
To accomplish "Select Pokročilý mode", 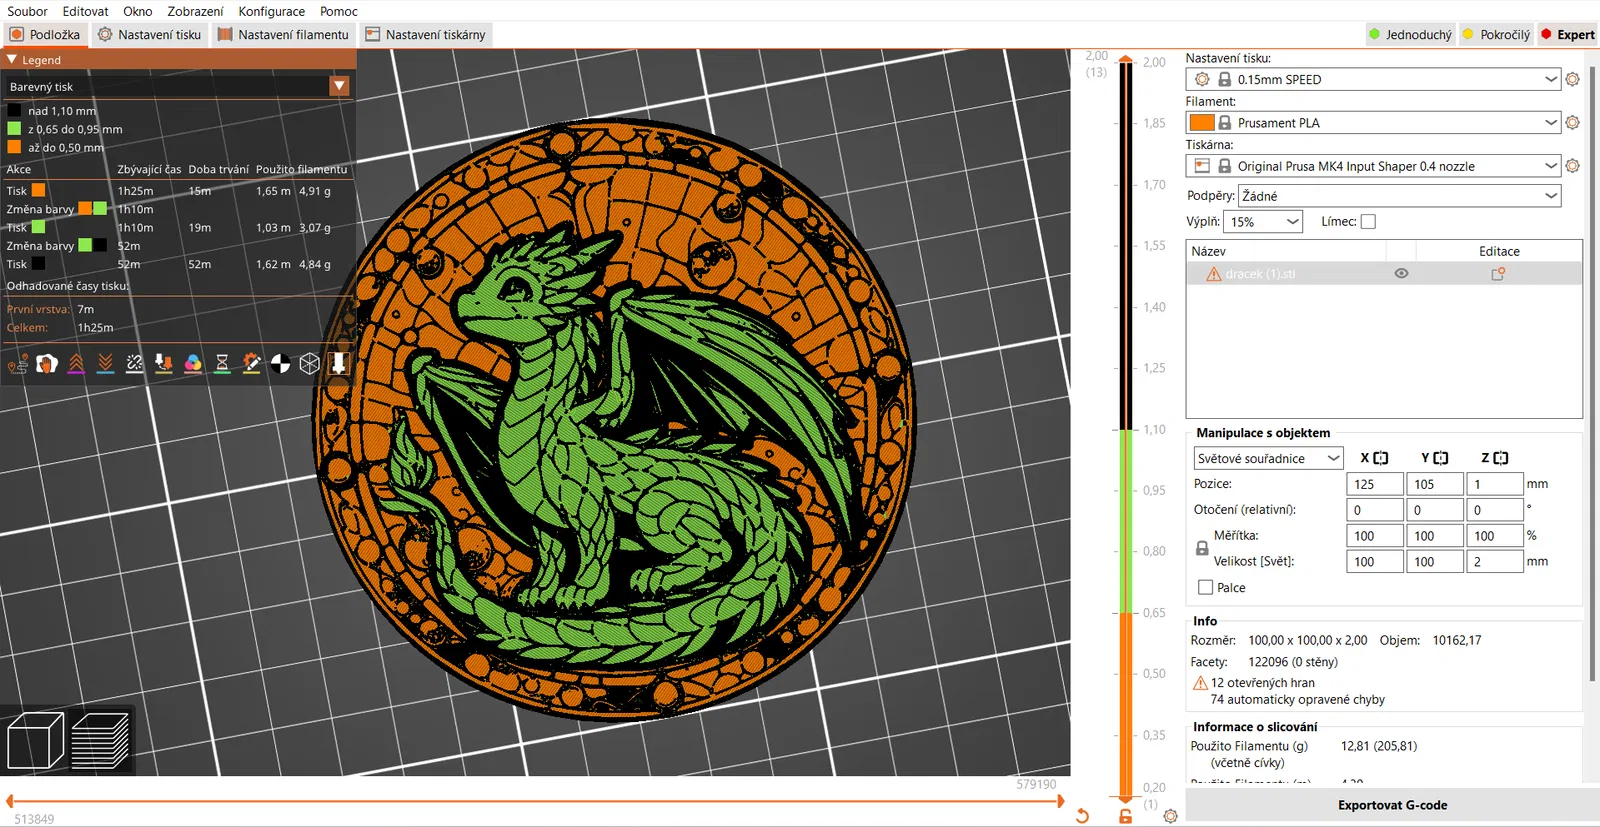I will [x=1496, y=35].
